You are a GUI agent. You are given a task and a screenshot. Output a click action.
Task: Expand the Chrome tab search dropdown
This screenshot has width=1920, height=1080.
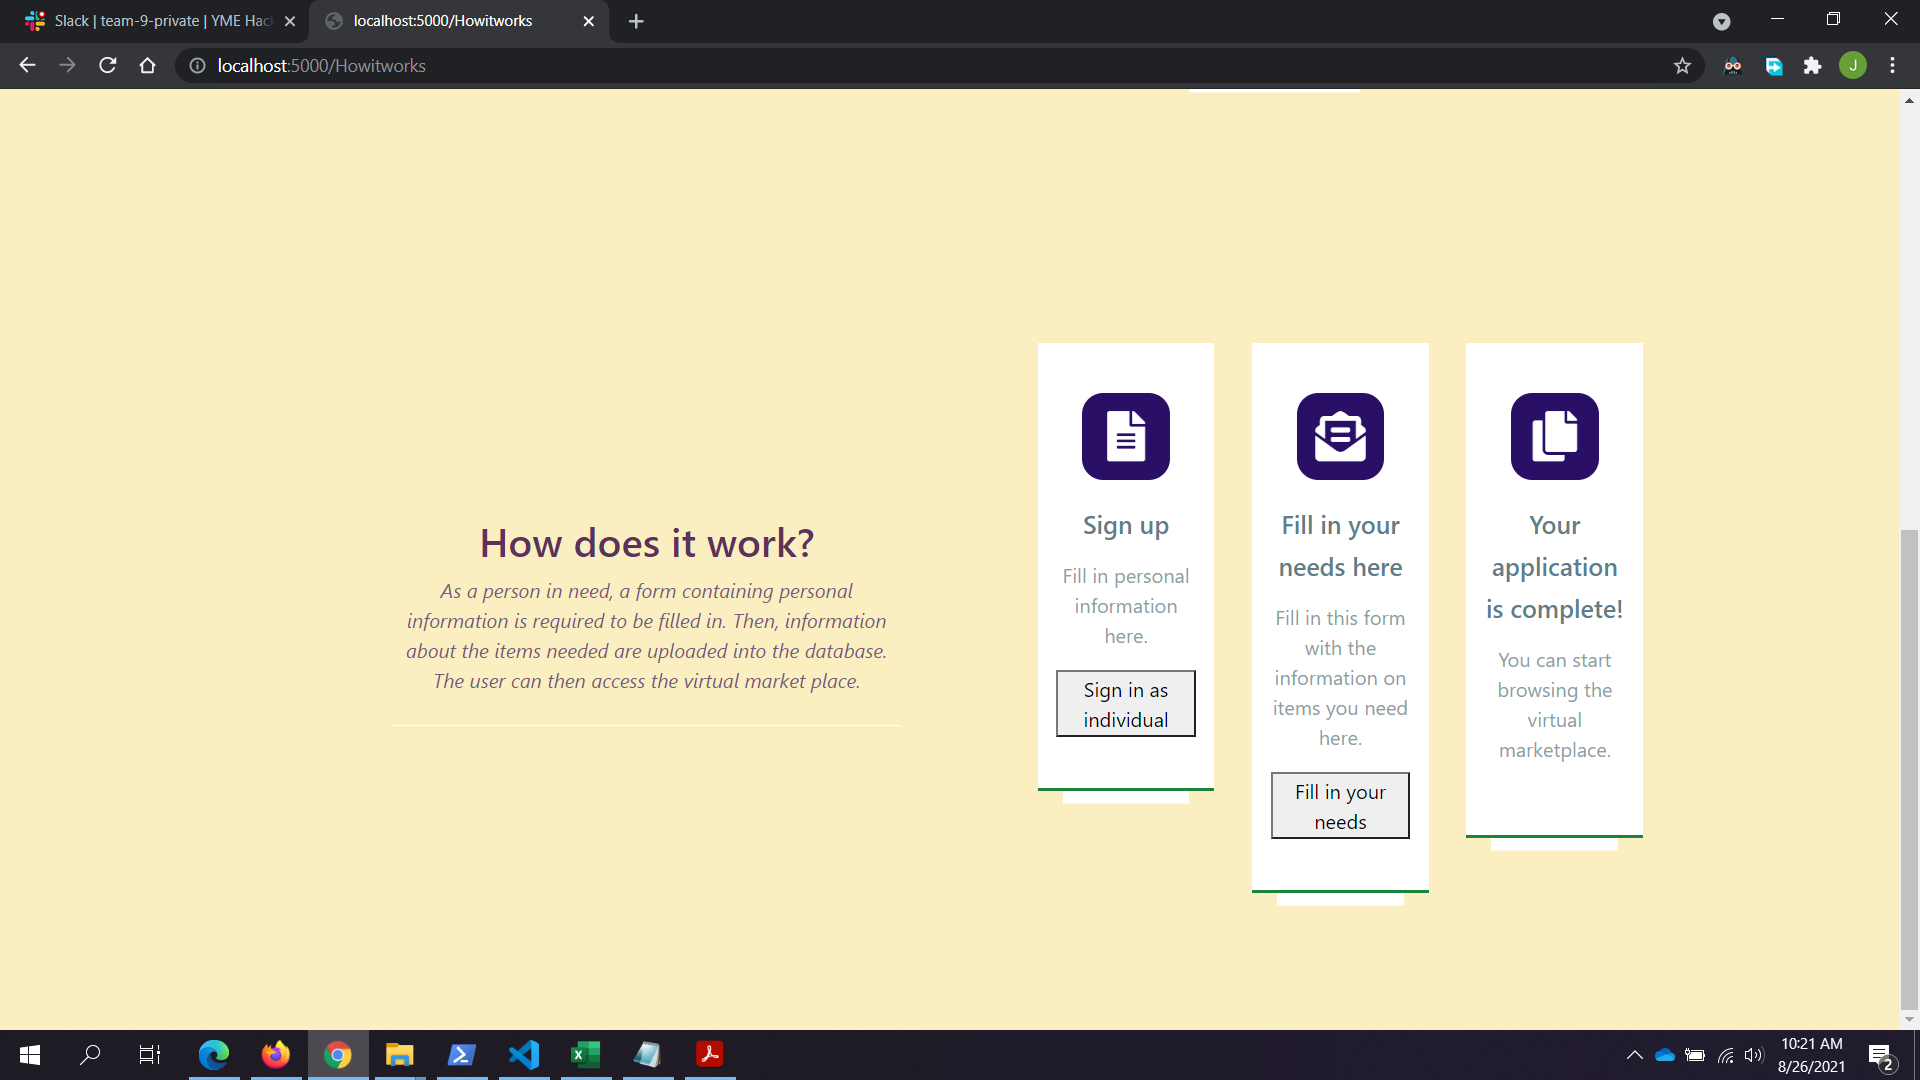[1721, 21]
